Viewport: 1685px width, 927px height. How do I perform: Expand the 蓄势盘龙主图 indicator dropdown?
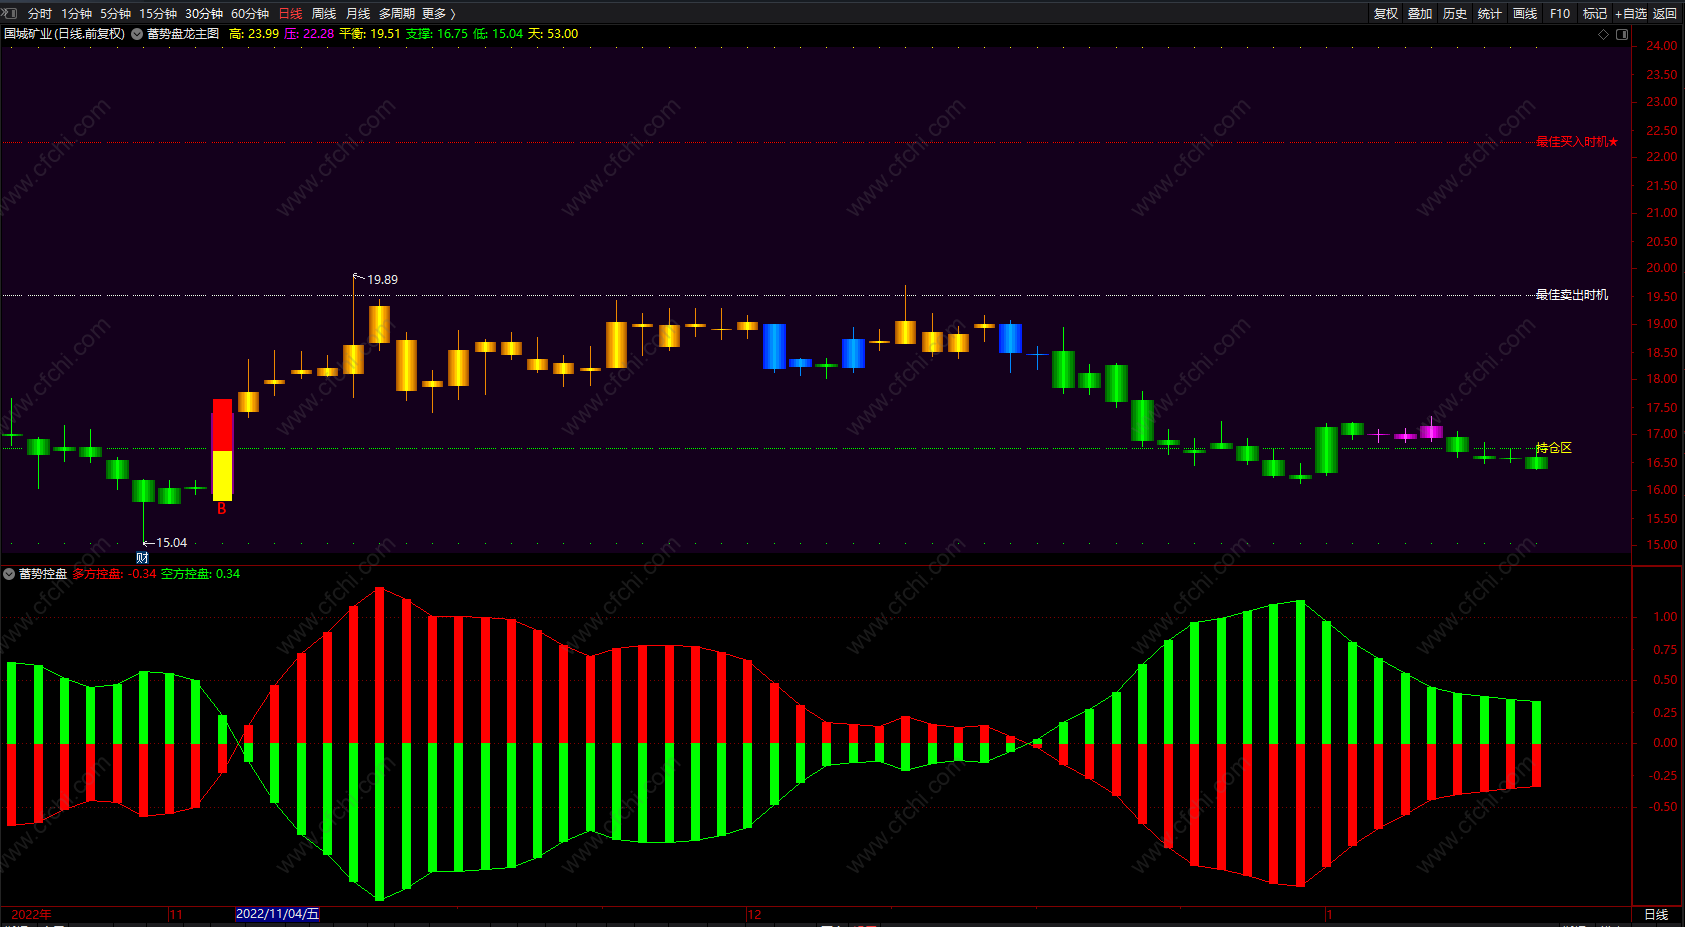(137, 34)
